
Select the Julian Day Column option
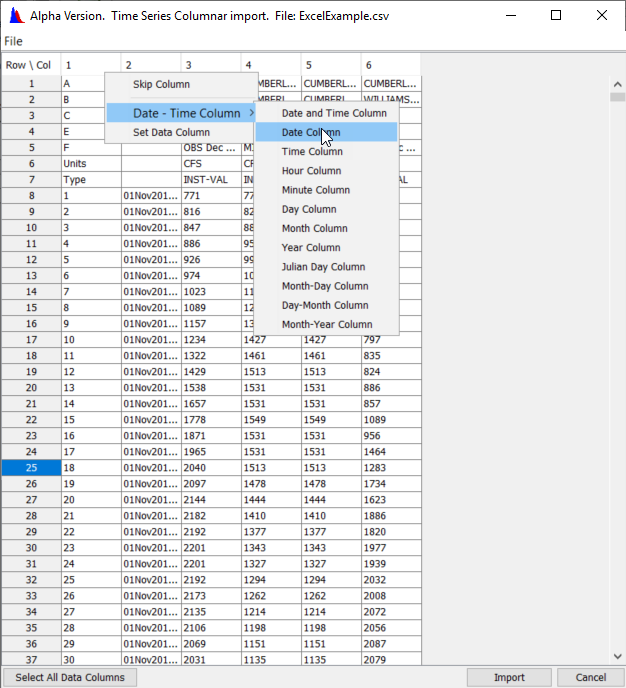click(323, 267)
